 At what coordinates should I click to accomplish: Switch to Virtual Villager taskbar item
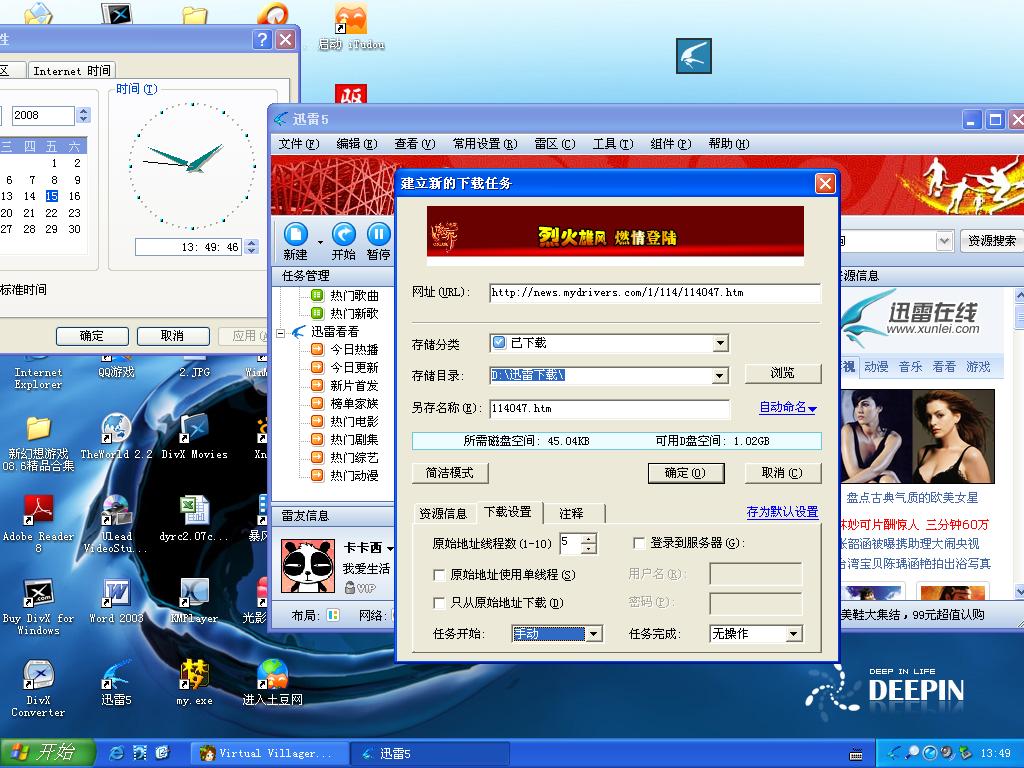pos(267,753)
